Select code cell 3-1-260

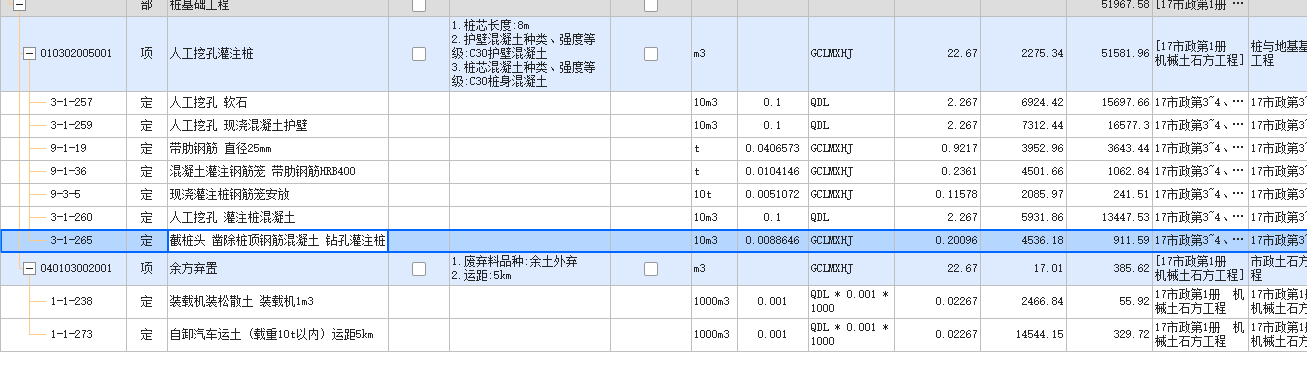71,218
